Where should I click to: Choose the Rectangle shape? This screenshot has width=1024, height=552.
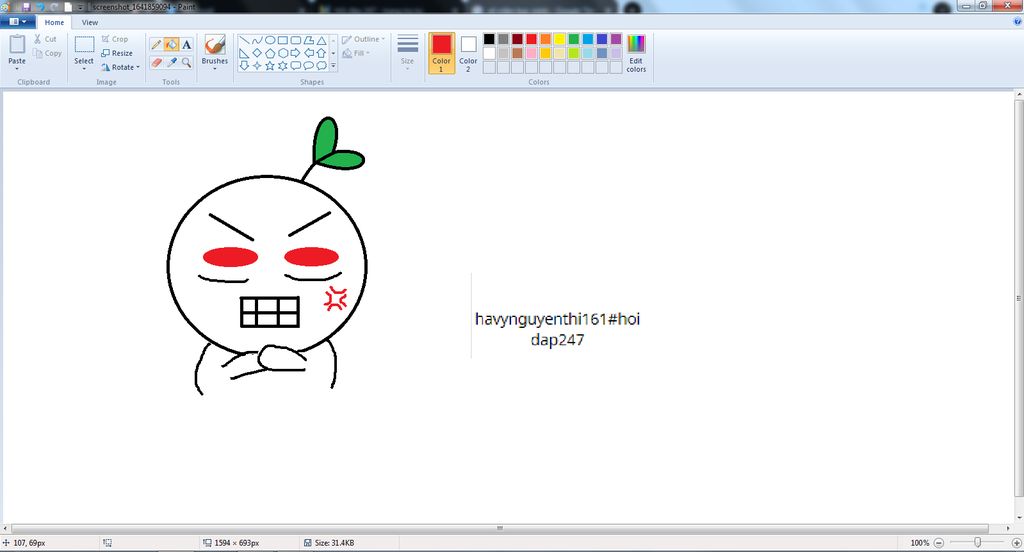(x=283, y=41)
